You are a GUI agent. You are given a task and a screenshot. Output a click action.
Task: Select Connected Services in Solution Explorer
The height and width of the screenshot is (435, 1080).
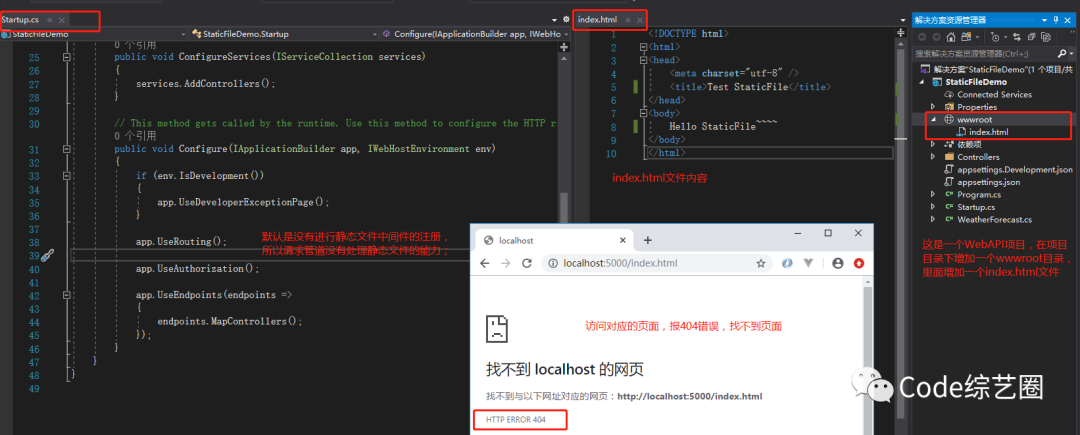994,94
